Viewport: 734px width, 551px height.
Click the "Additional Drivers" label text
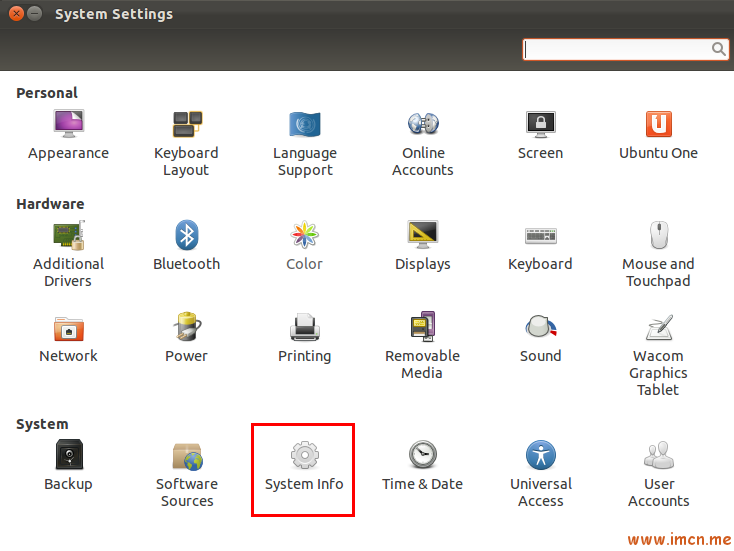(68, 272)
